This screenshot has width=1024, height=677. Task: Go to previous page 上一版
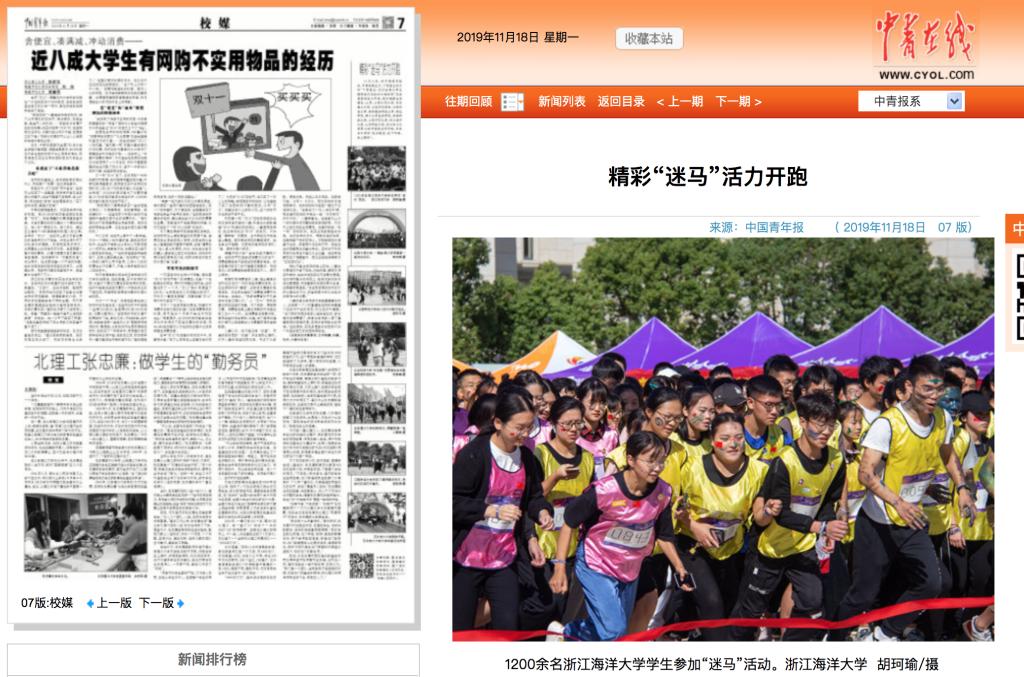[114, 603]
